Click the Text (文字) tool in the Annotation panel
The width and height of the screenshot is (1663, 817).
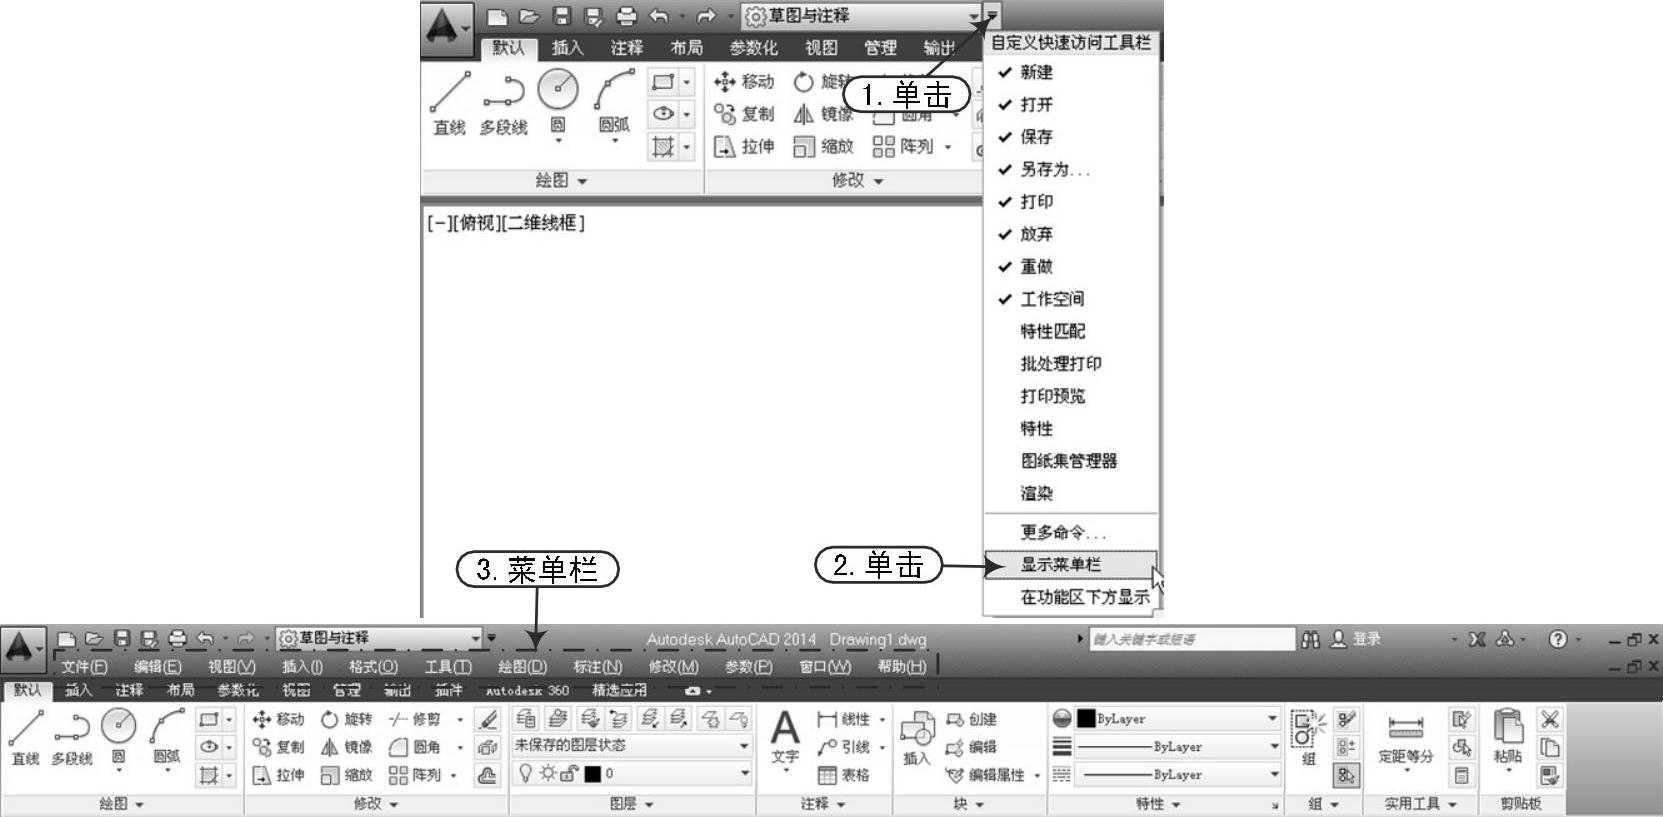(x=785, y=738)
